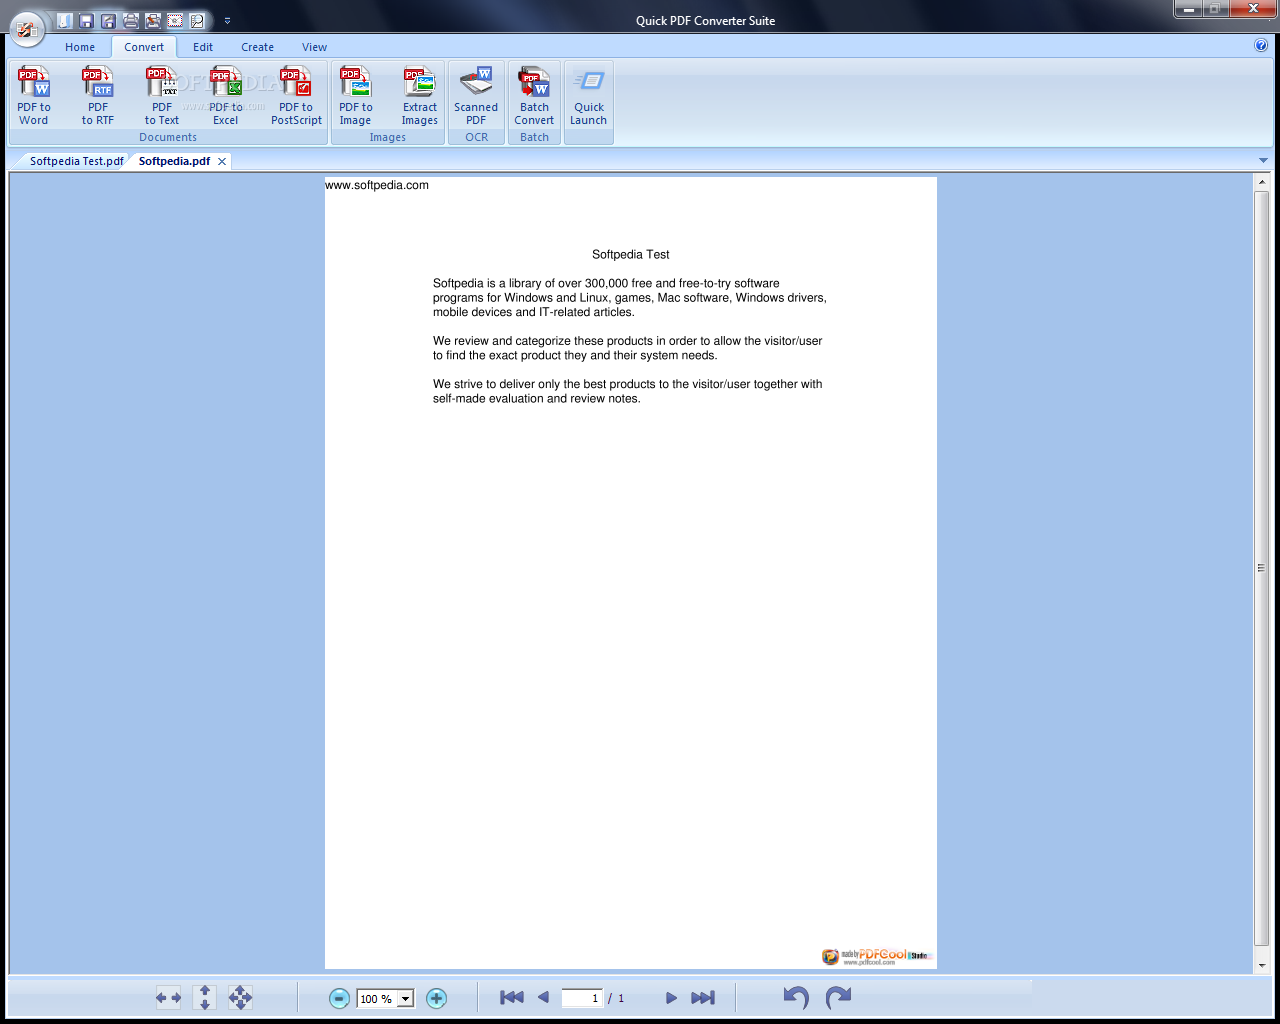Go to the previous page
This screenshot has width=1280, height=1024.
point(543,997)
